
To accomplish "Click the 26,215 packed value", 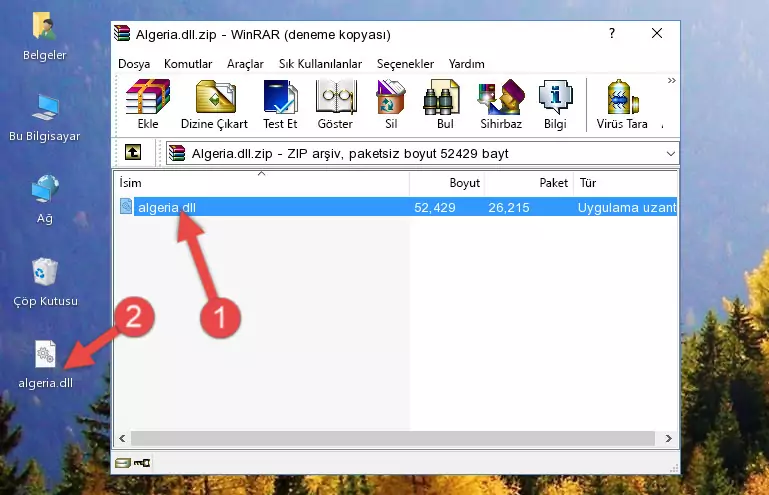I will coord(509,208).
